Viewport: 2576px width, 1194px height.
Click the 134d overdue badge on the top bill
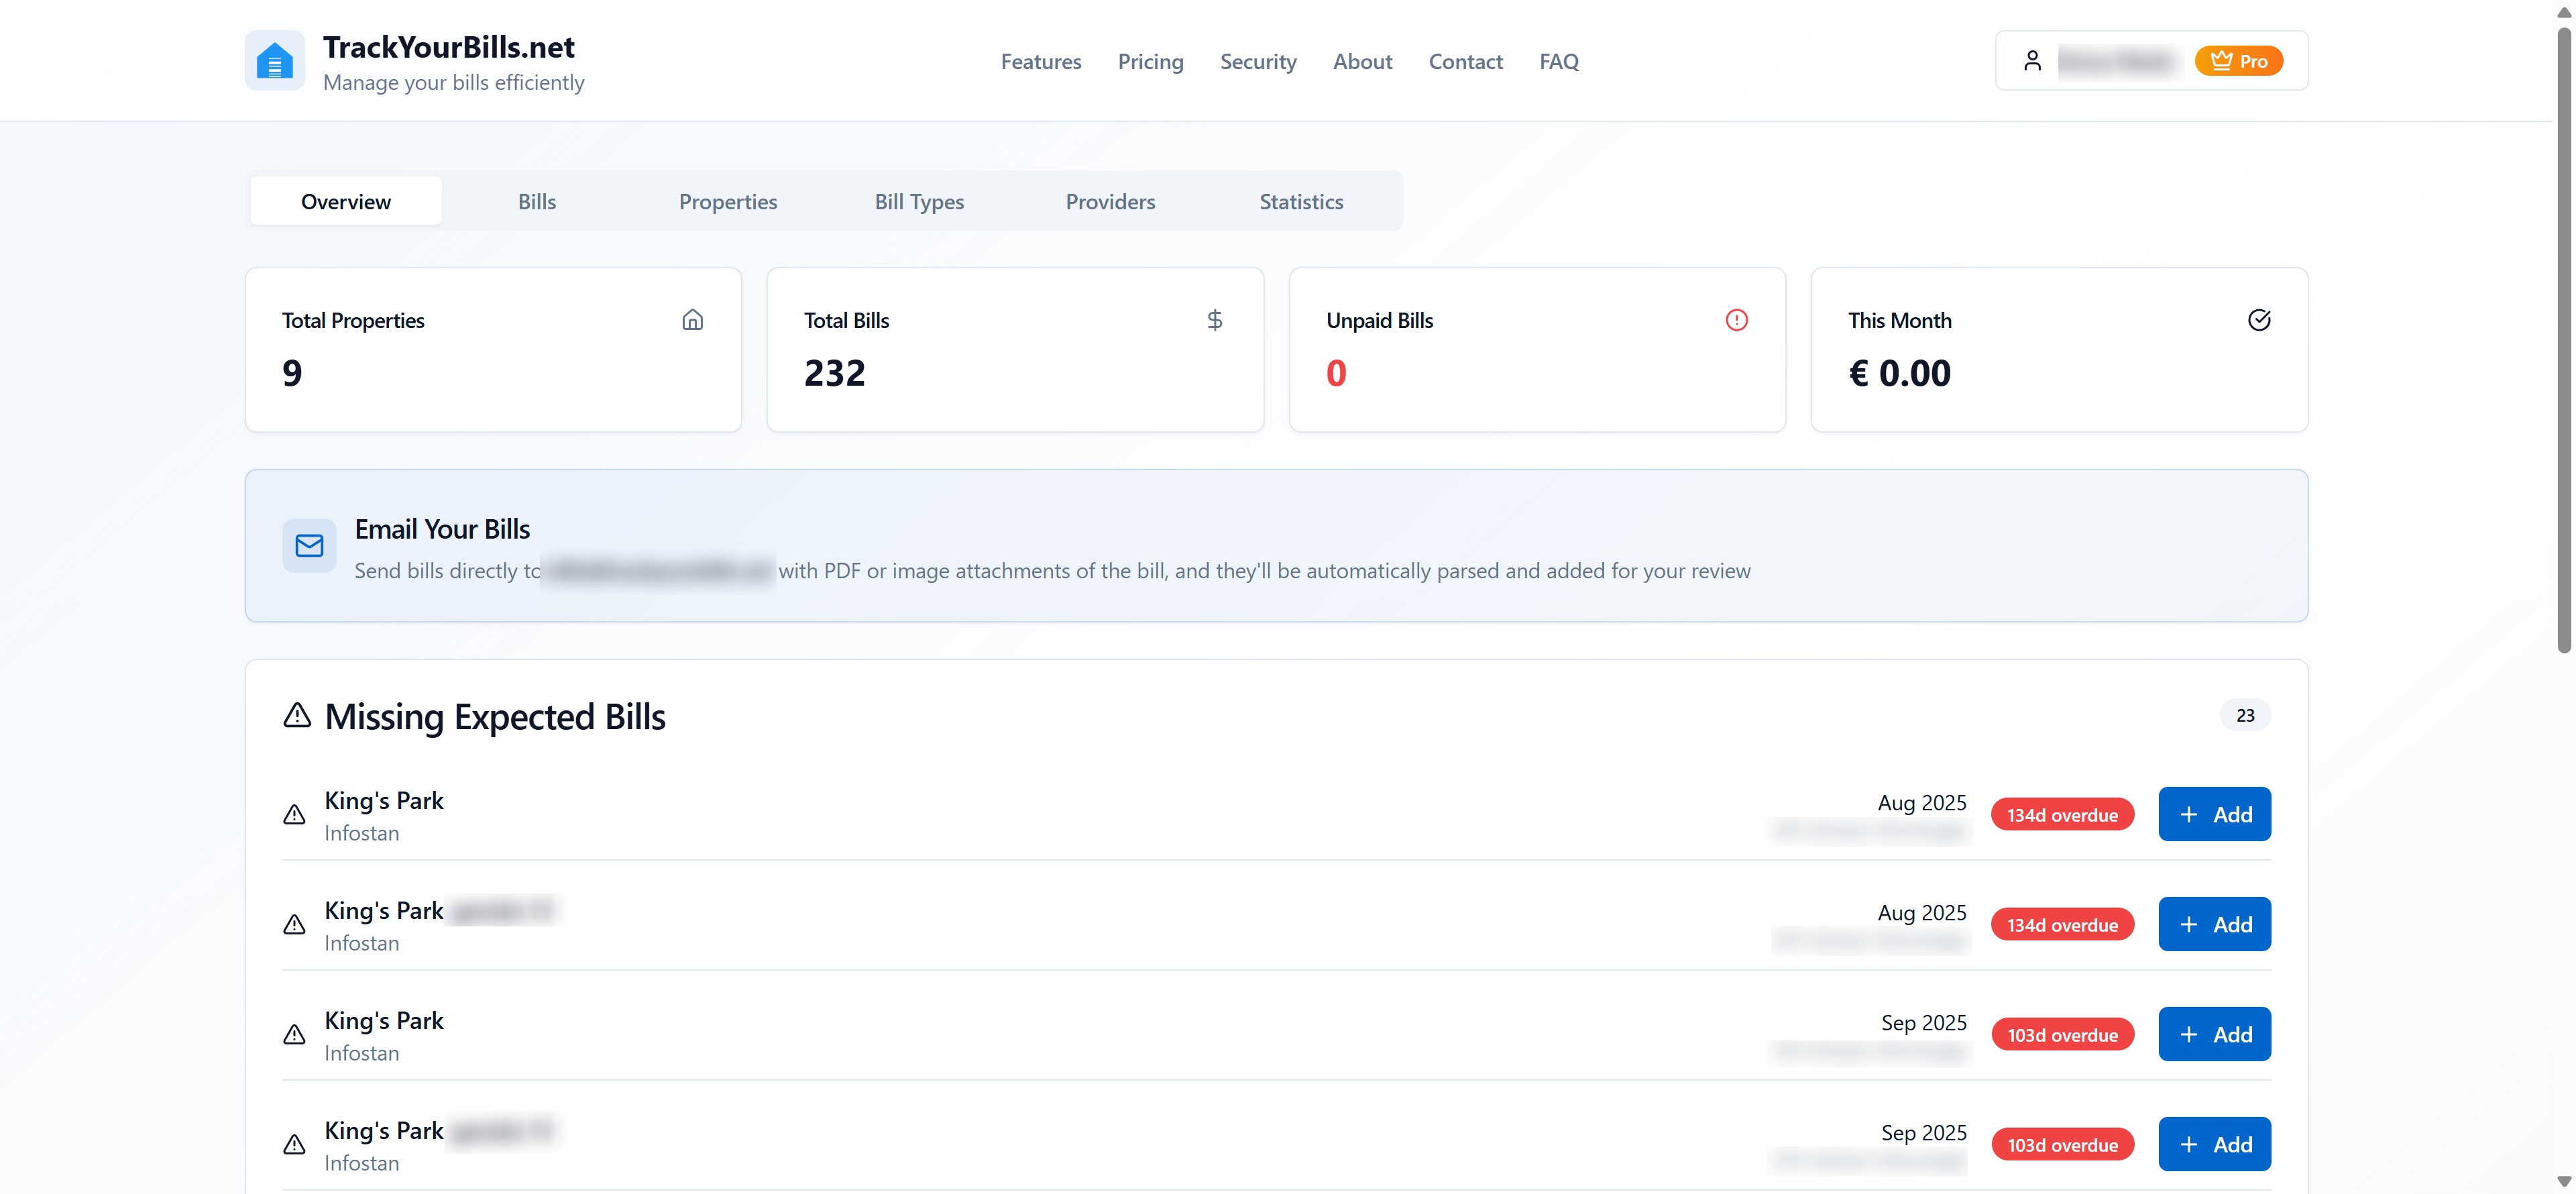coord(2062,814)
